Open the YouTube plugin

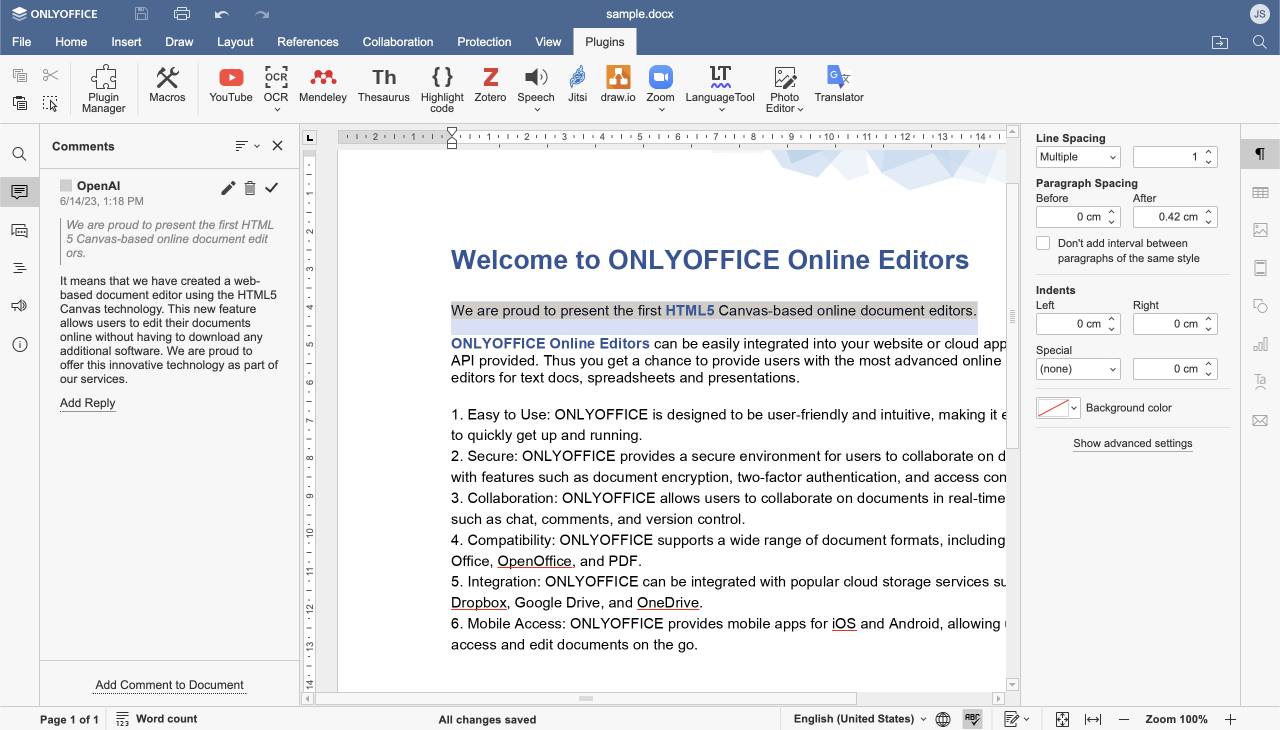click(x=231, y=85)
